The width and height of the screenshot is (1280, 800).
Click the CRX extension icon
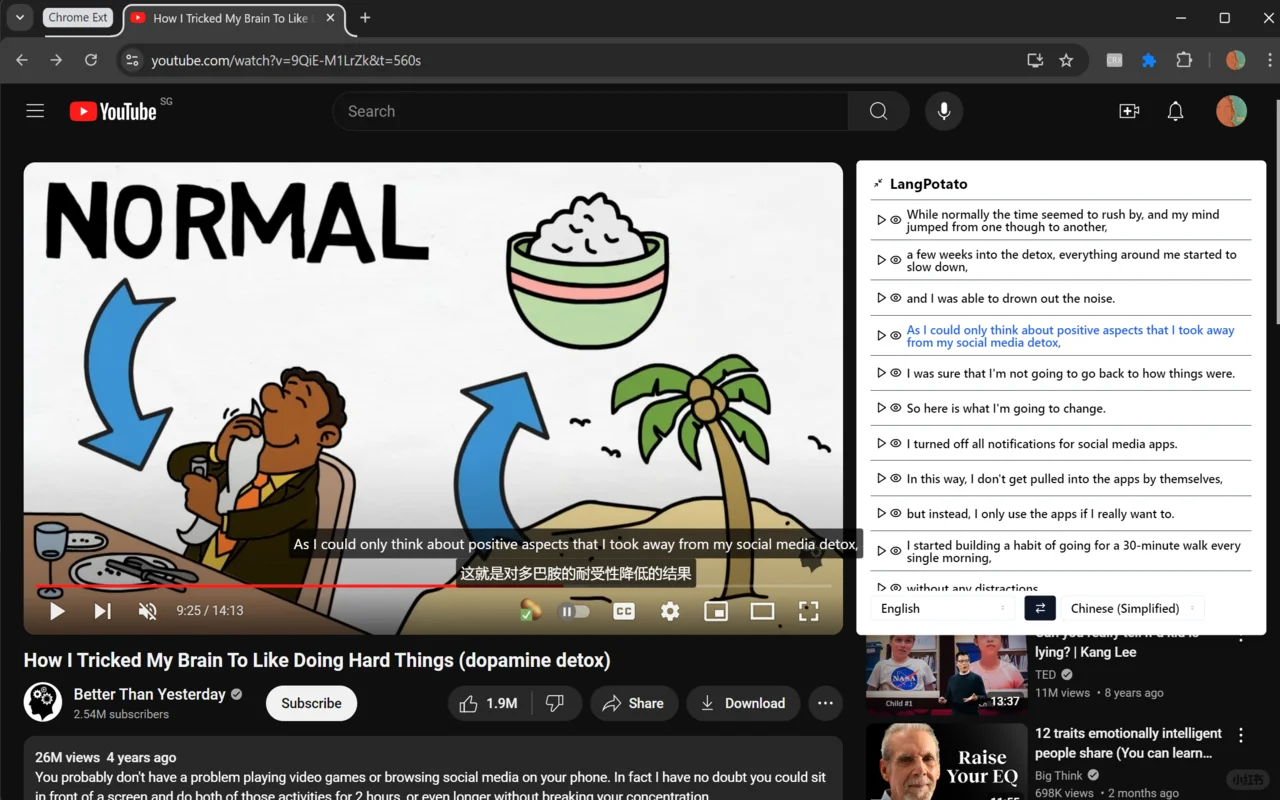click(x=1114, y=60)
